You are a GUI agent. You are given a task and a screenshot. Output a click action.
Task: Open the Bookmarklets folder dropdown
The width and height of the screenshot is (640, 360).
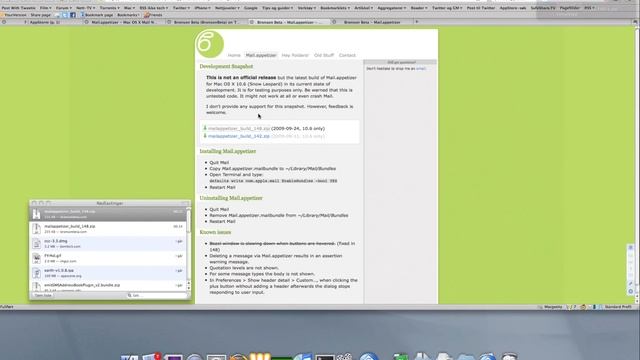click(335, 8)
